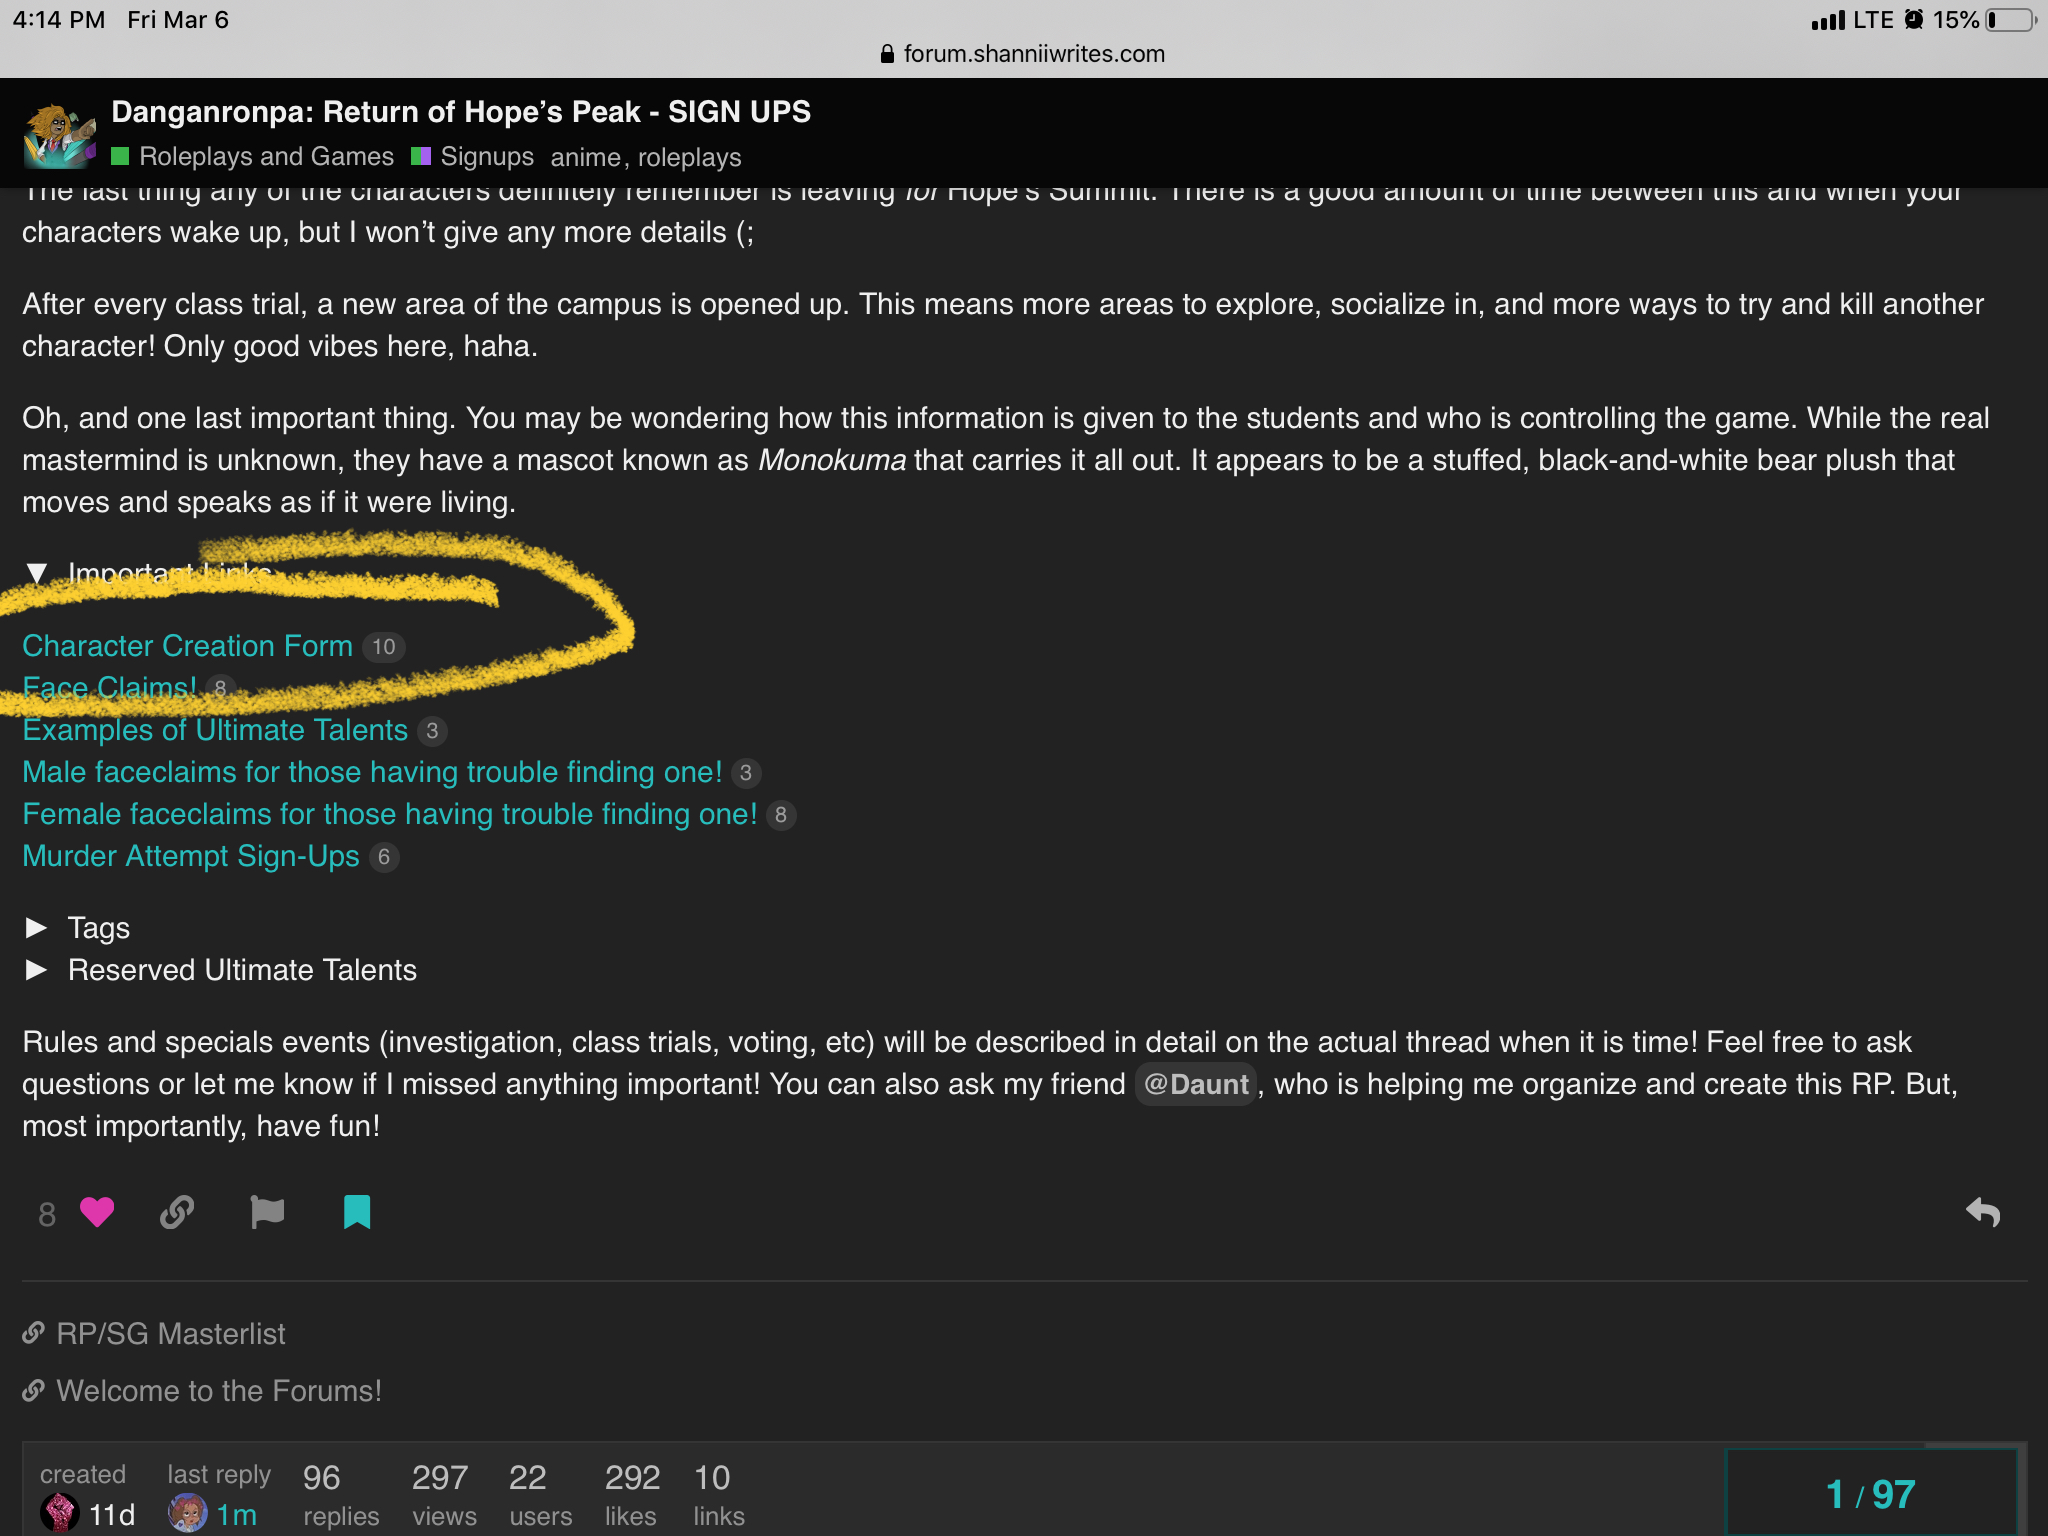Viewport: 2048px width, 1536px height.
Task: Open the Murder Attempt Sign-Ups link
Action: [191, 856]
